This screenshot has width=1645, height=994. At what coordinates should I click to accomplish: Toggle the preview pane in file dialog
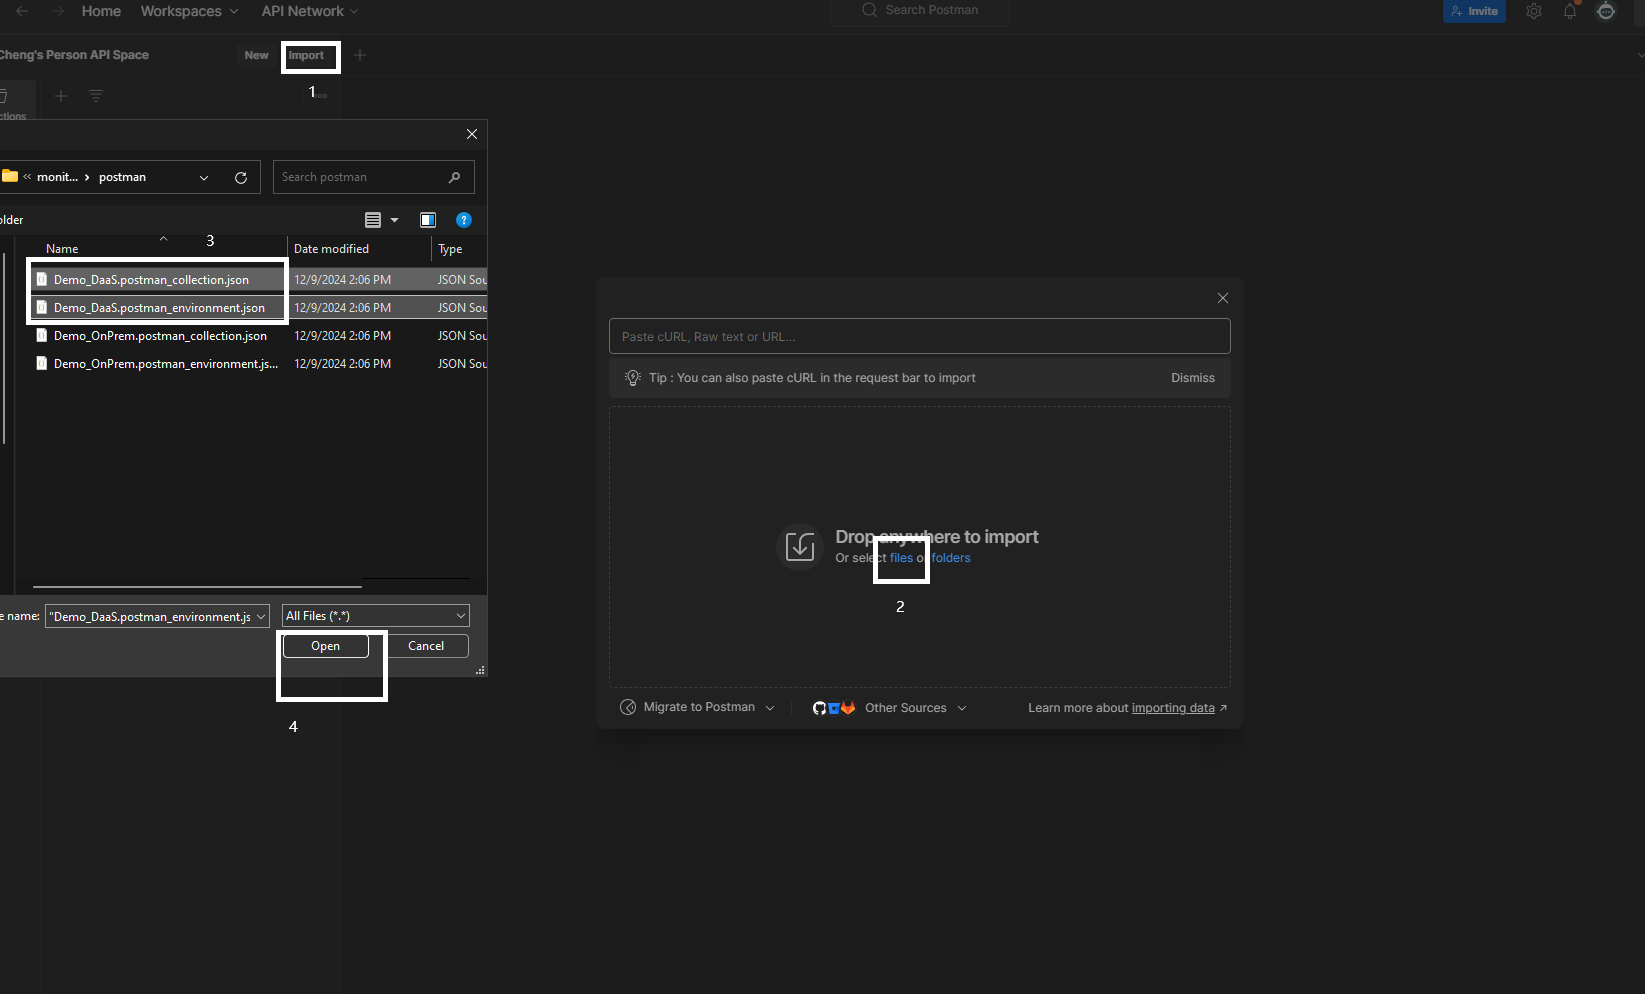pos(428,220)
